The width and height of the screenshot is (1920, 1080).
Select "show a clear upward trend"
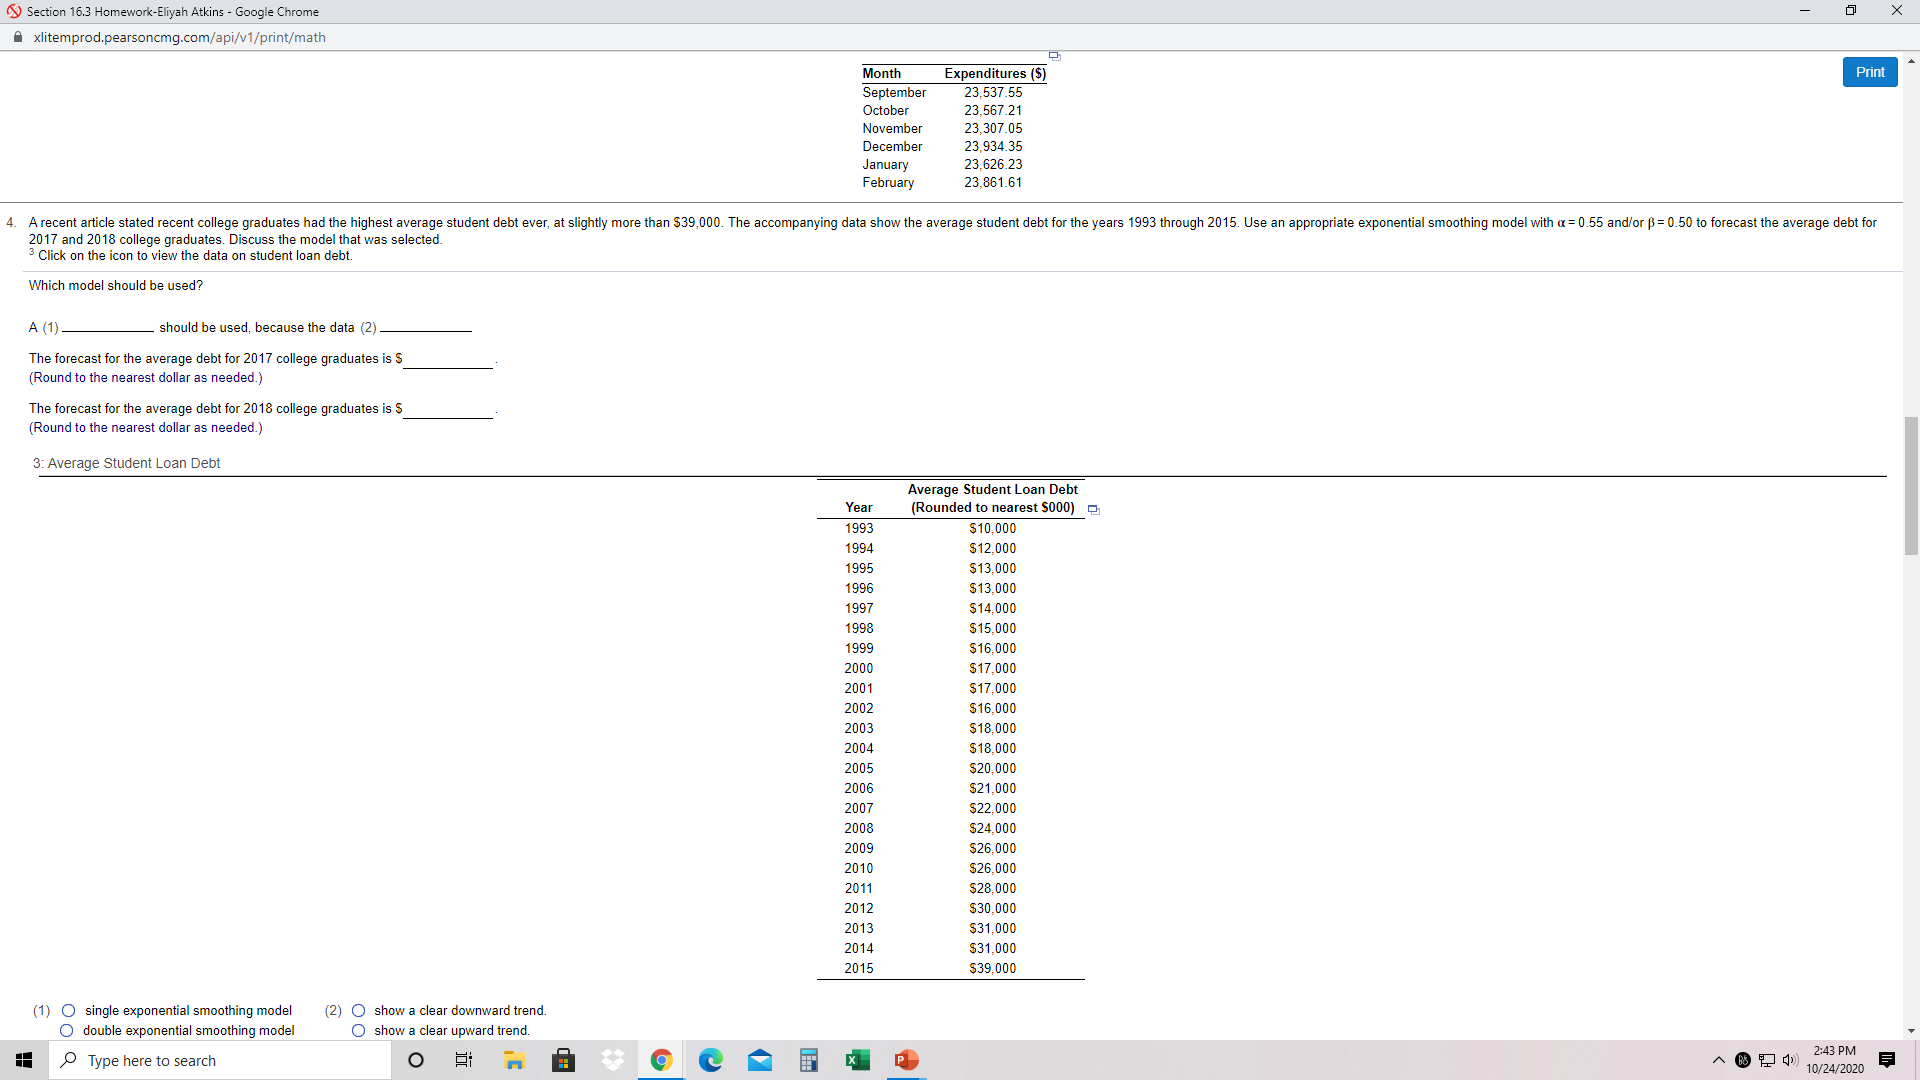[357, 1030]
